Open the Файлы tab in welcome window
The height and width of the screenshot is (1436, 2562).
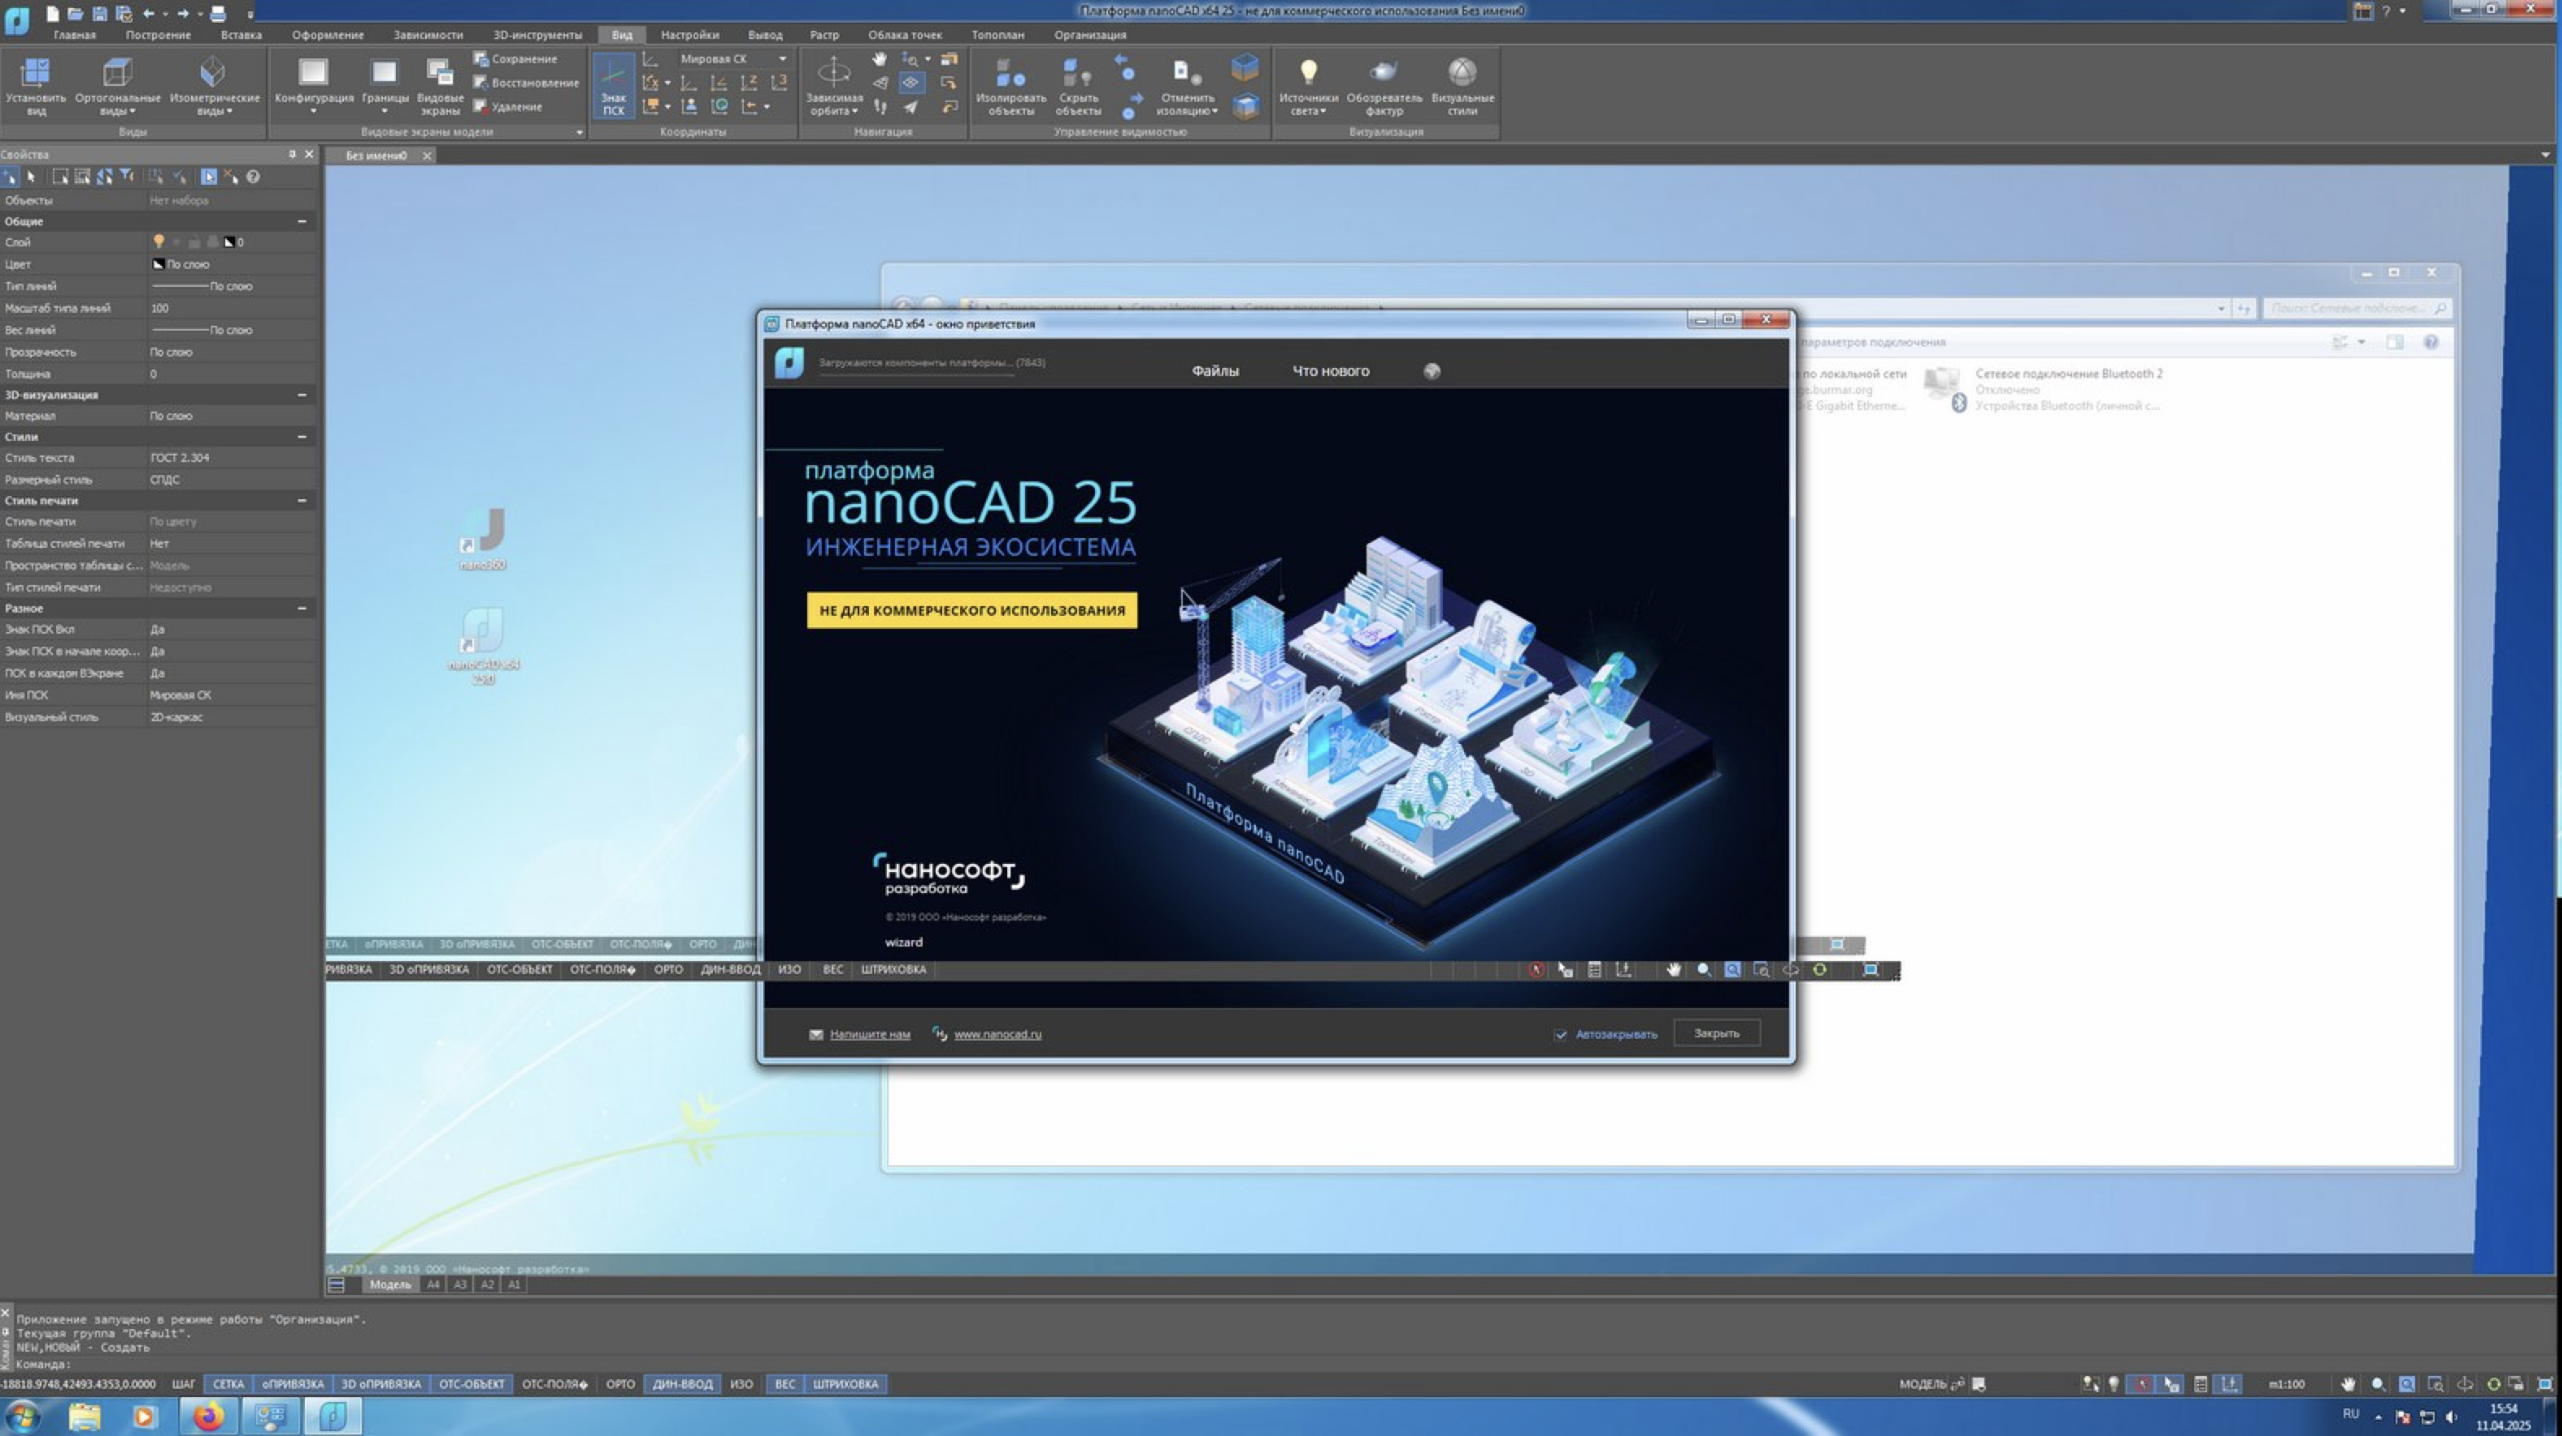tap(1215, 371)
